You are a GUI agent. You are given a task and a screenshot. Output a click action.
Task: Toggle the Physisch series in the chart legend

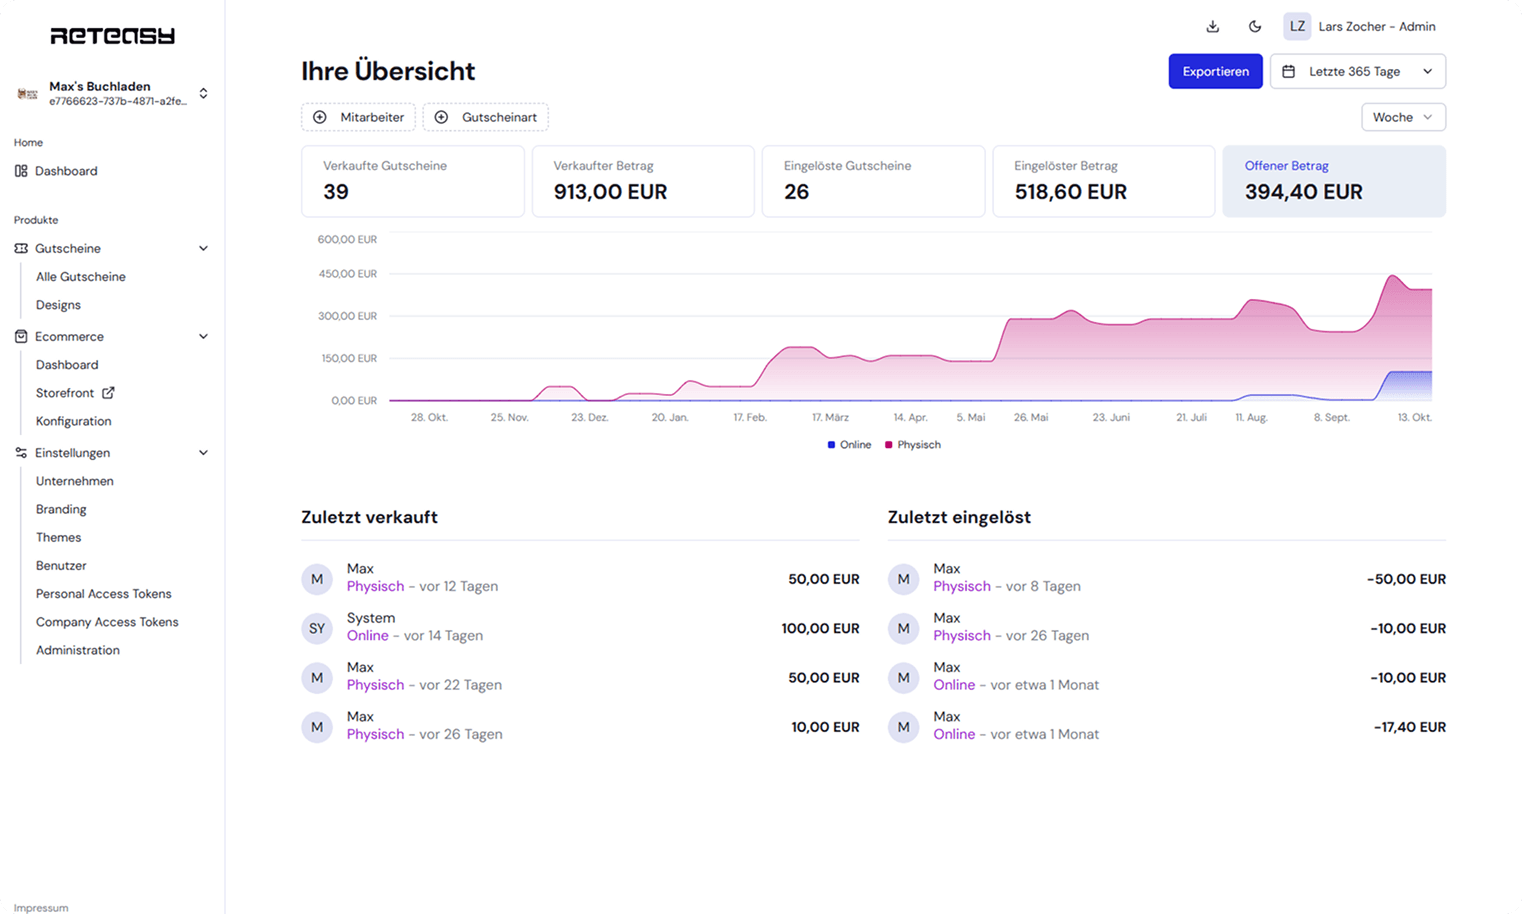(x=911, y=444)
